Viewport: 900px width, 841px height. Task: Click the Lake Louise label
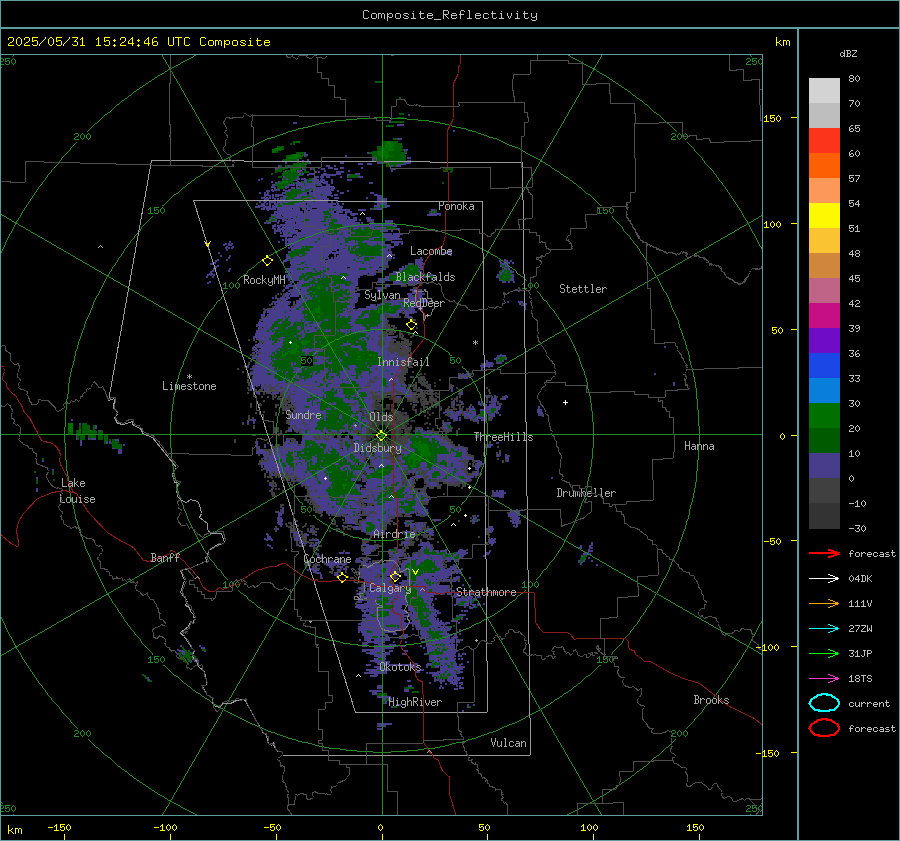pyautogui.click(x=77, y=491)
